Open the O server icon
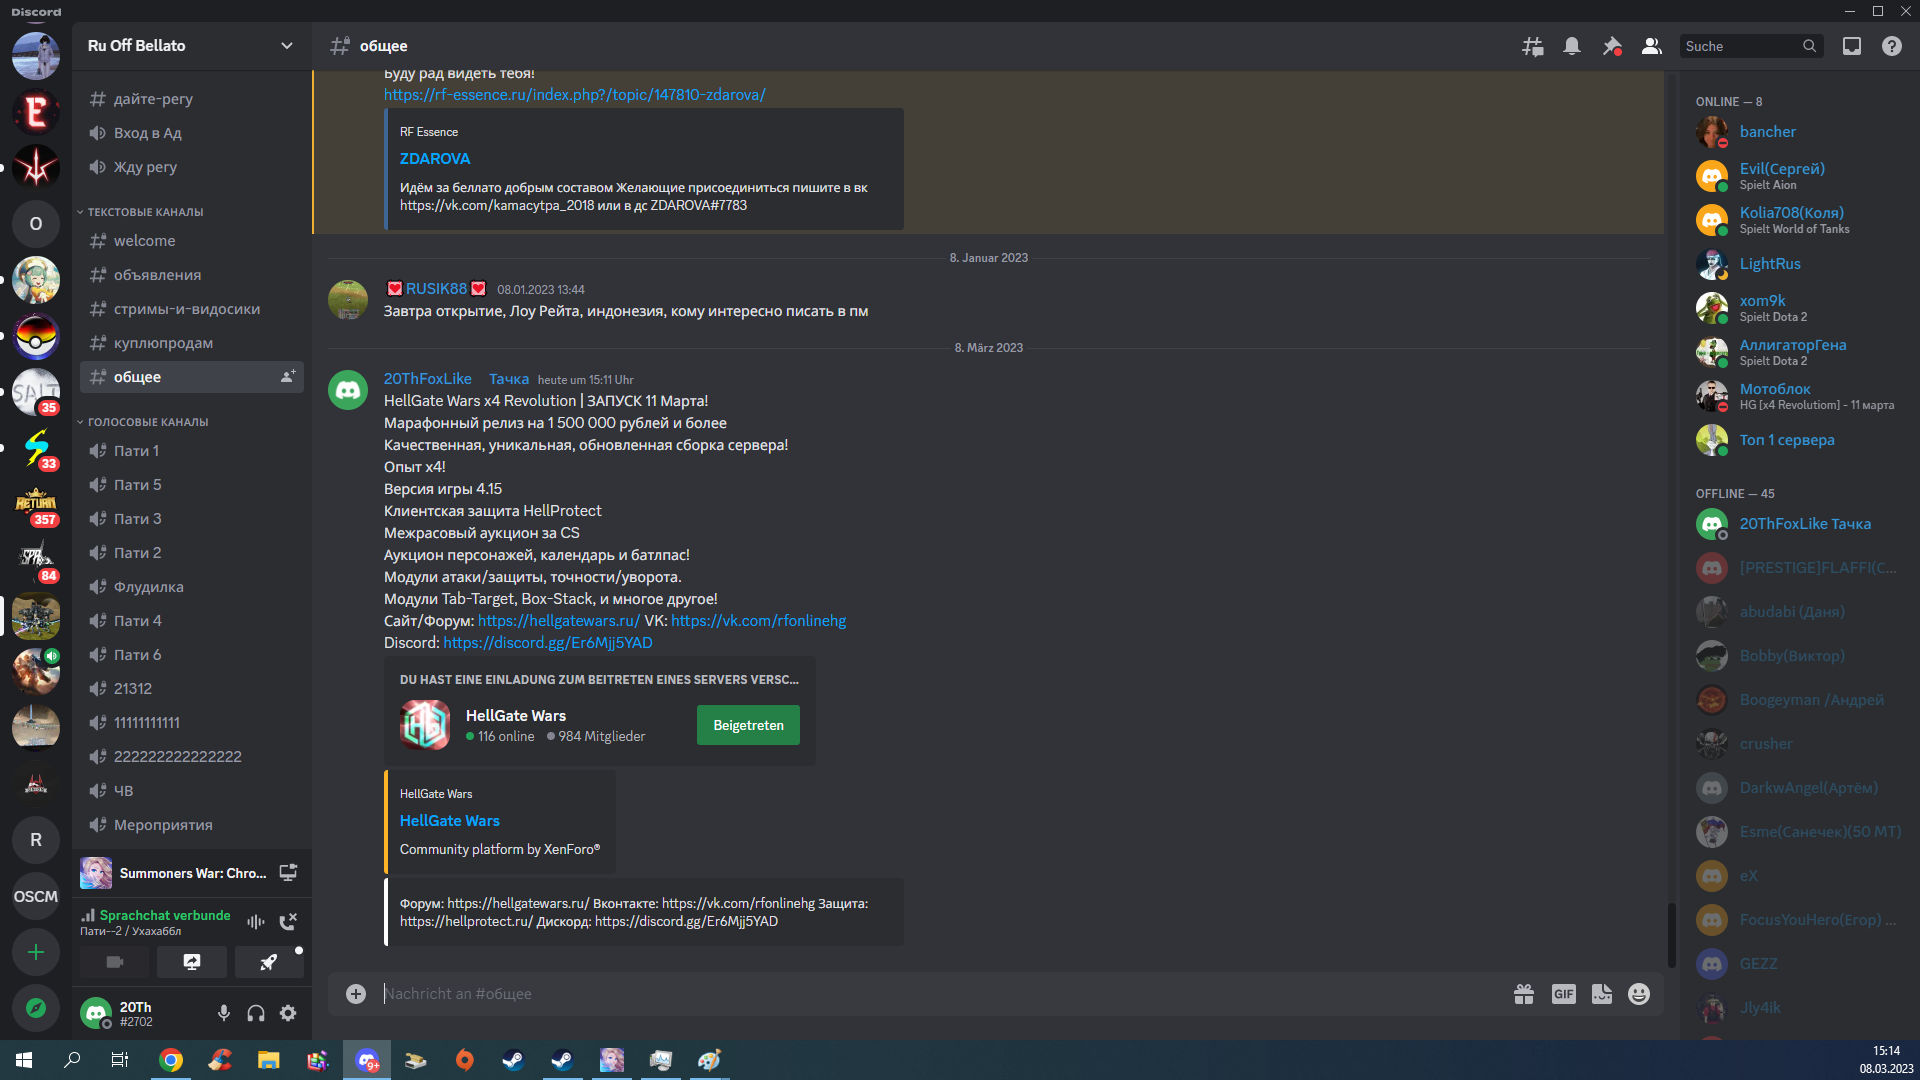Viewport: 1920px width, 1080px height. (36, 224)
